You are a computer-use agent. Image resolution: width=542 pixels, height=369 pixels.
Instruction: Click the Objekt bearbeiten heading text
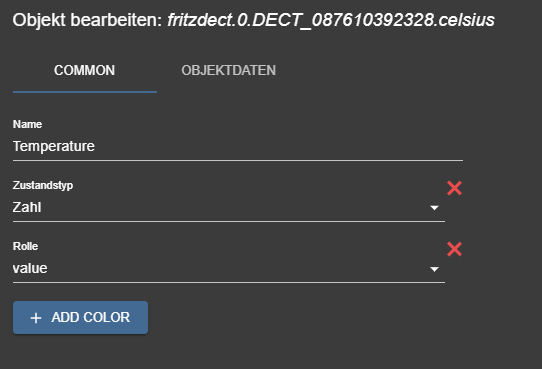point(87,20)
